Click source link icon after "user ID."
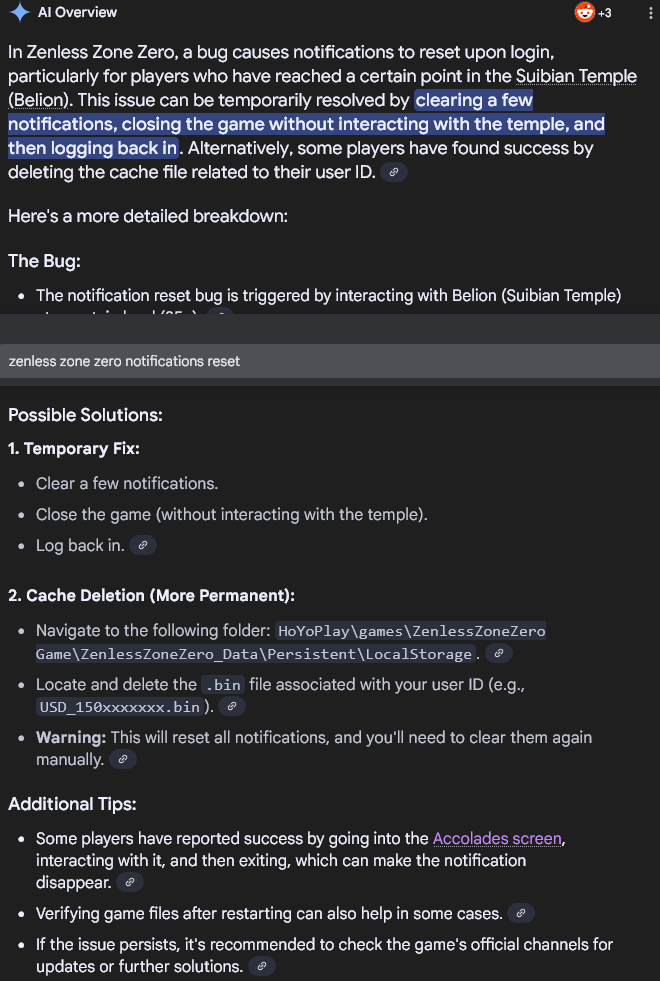 (395, 173)
